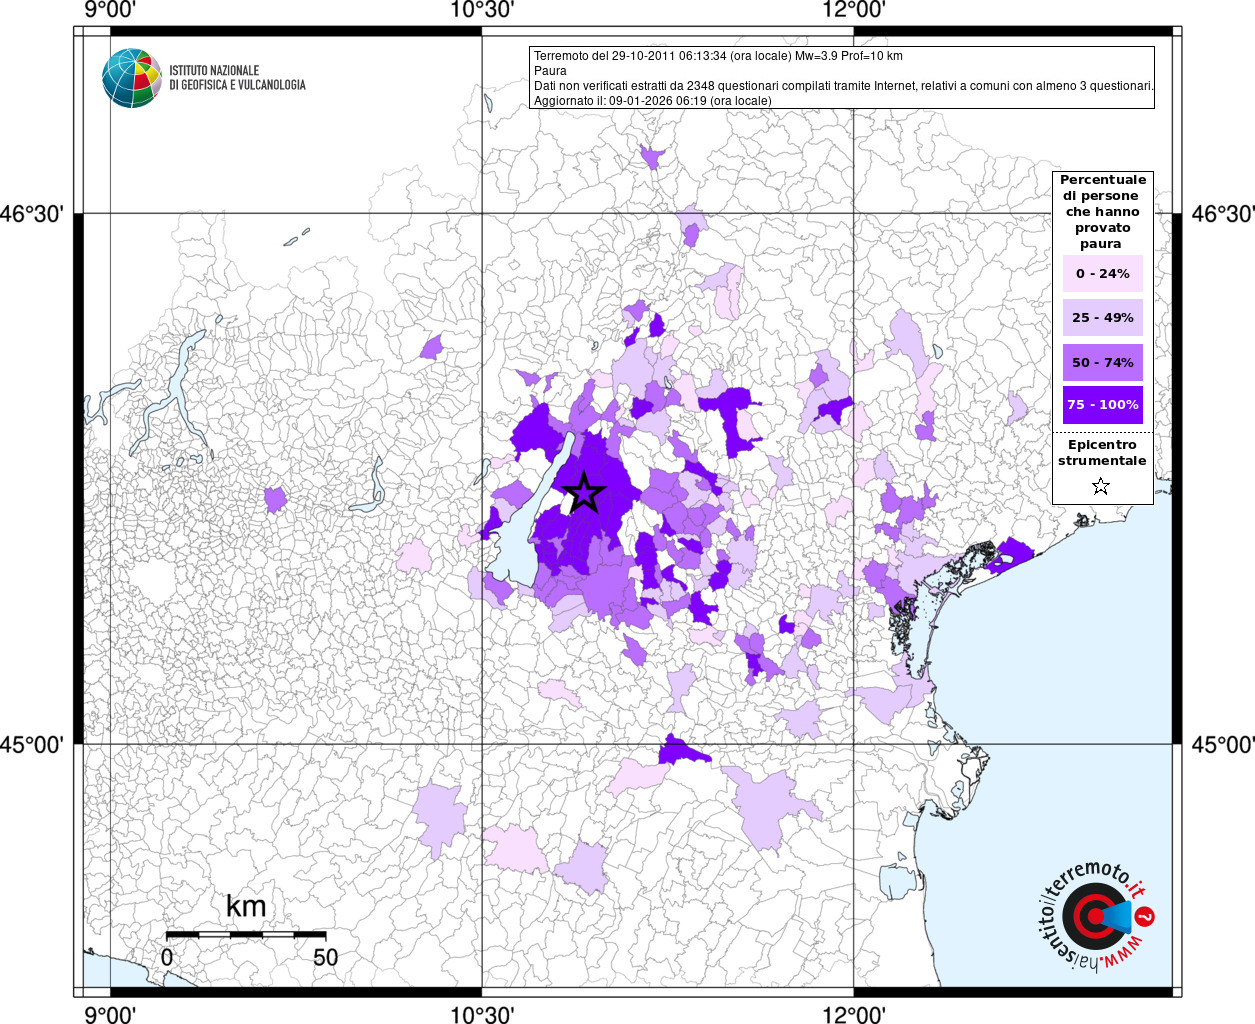Image resolution: width=1255 pixels, height=1024 pixels.
Task: Click the 'Percentuale di persone' legend title
Action: pos(1102,211)
